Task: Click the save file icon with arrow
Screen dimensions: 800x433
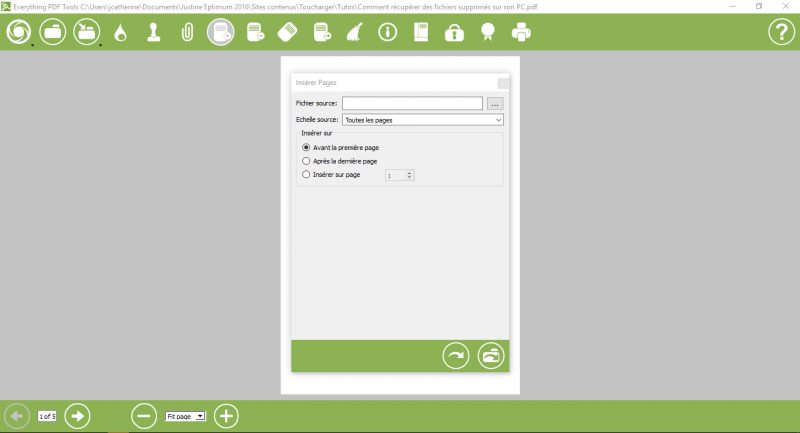Action: click(86, 32)
